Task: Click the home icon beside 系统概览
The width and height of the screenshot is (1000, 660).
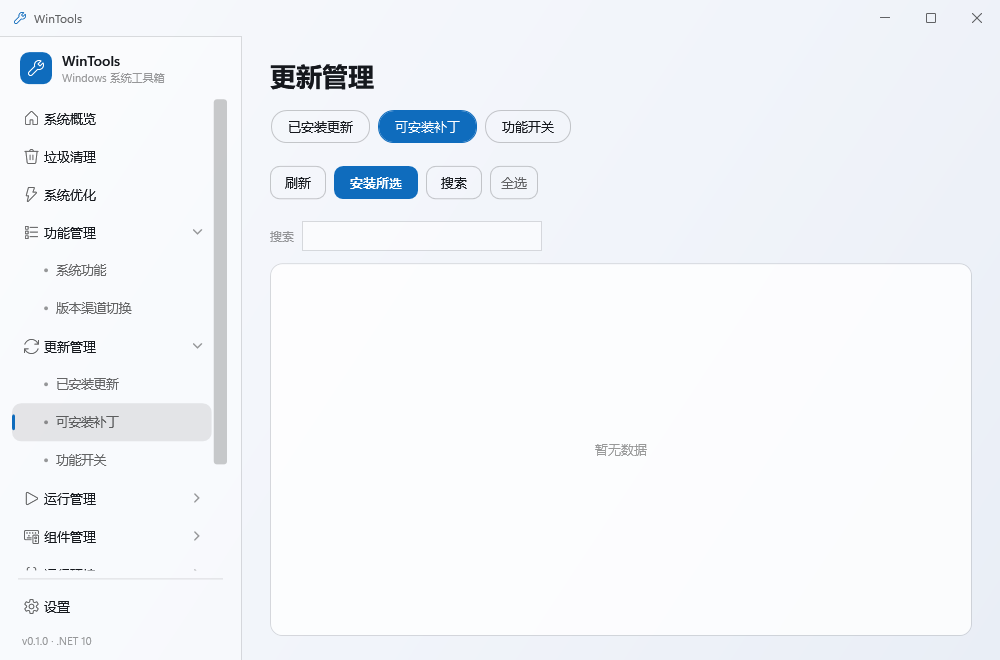Action: [31, 119]
